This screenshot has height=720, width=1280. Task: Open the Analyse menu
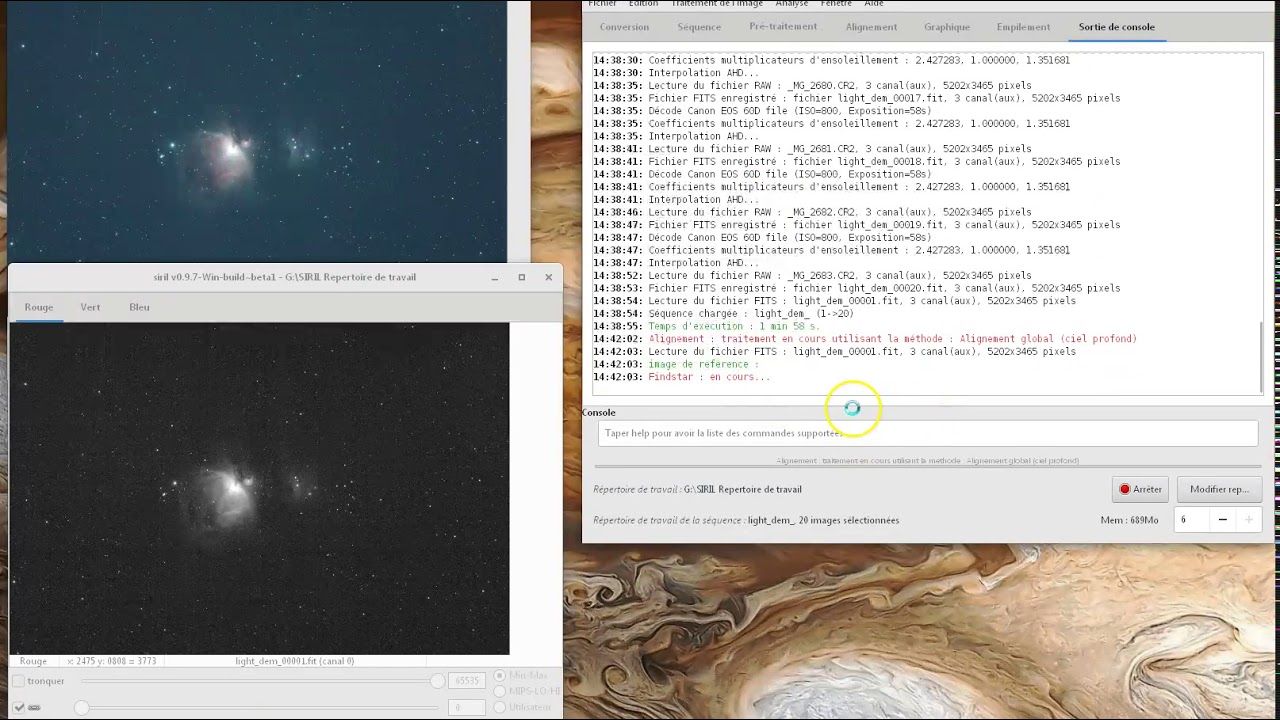(x=791, y=4)
